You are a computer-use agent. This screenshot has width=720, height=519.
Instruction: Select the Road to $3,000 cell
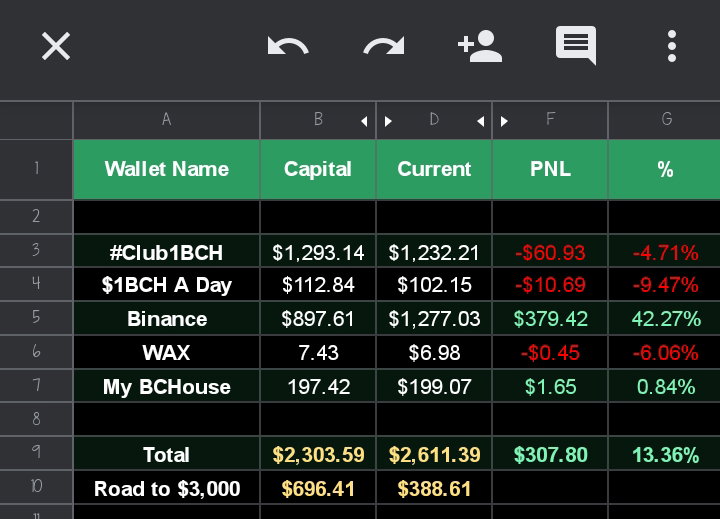[x=167, y=488]
